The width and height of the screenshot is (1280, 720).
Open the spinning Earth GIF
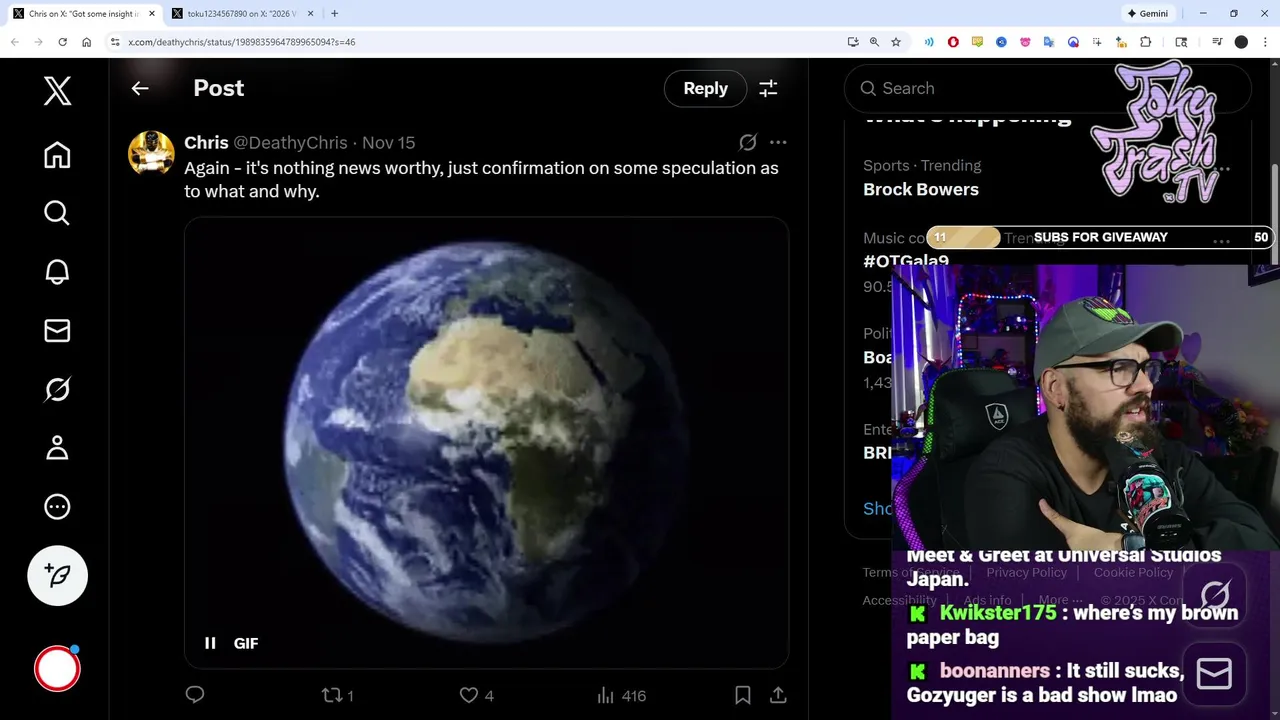coord(486,443)
